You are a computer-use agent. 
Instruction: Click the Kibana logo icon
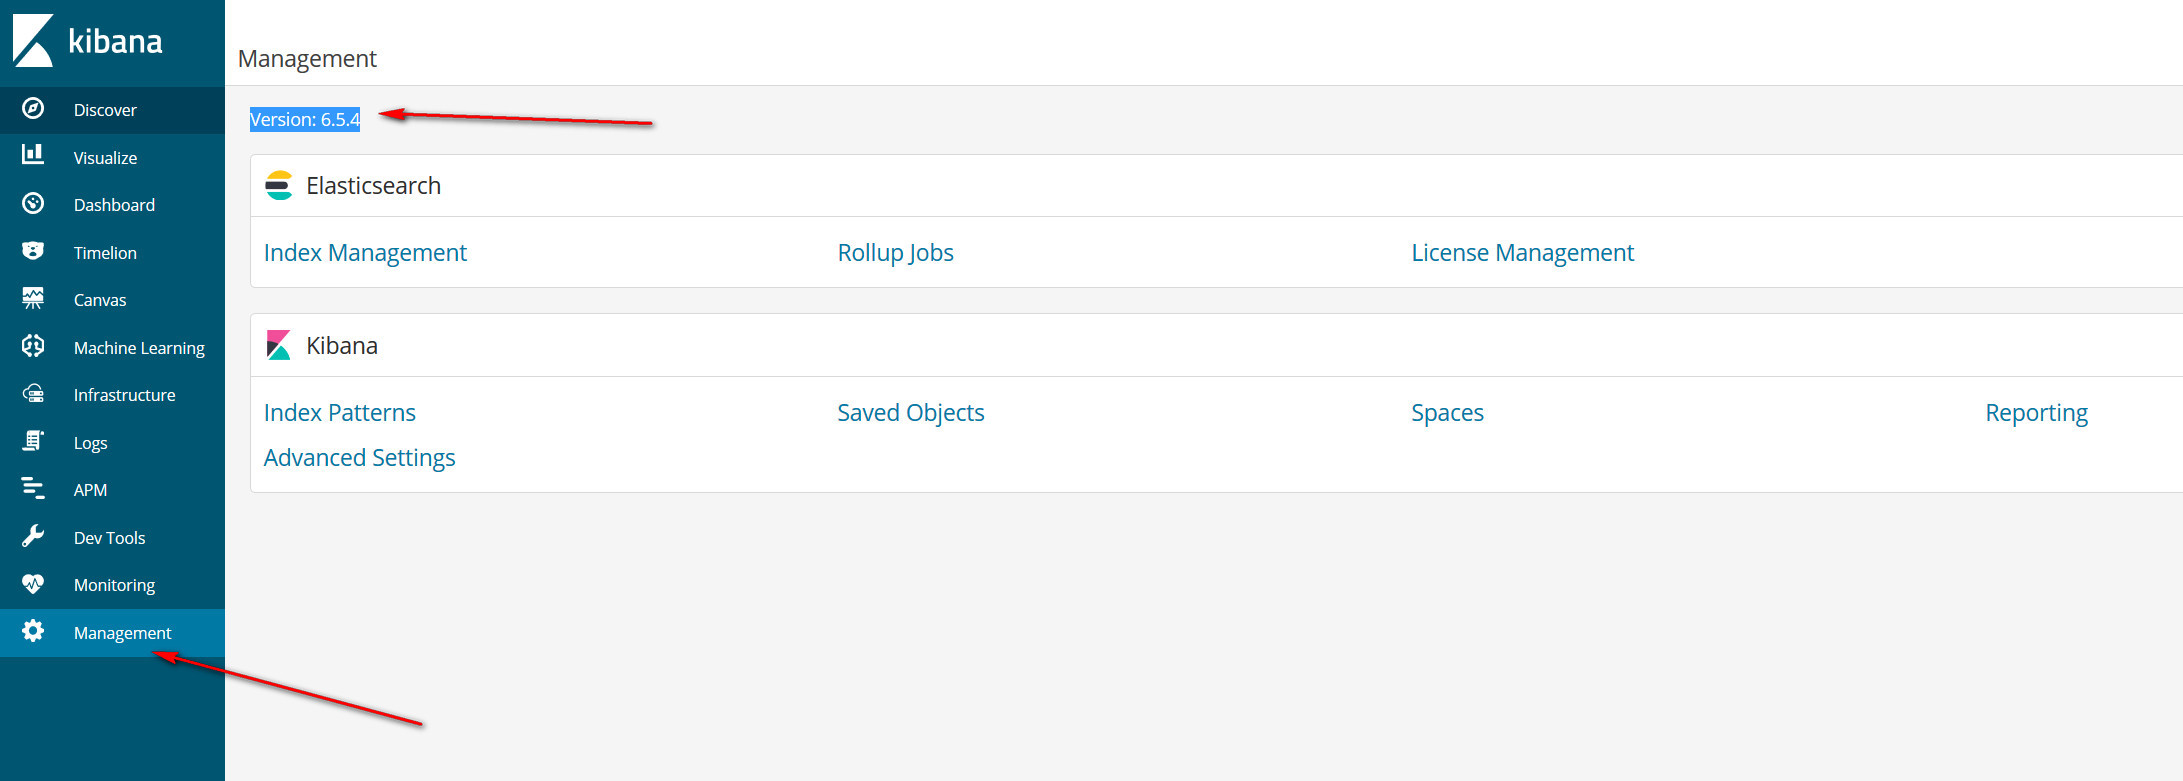tap(33, 41)
